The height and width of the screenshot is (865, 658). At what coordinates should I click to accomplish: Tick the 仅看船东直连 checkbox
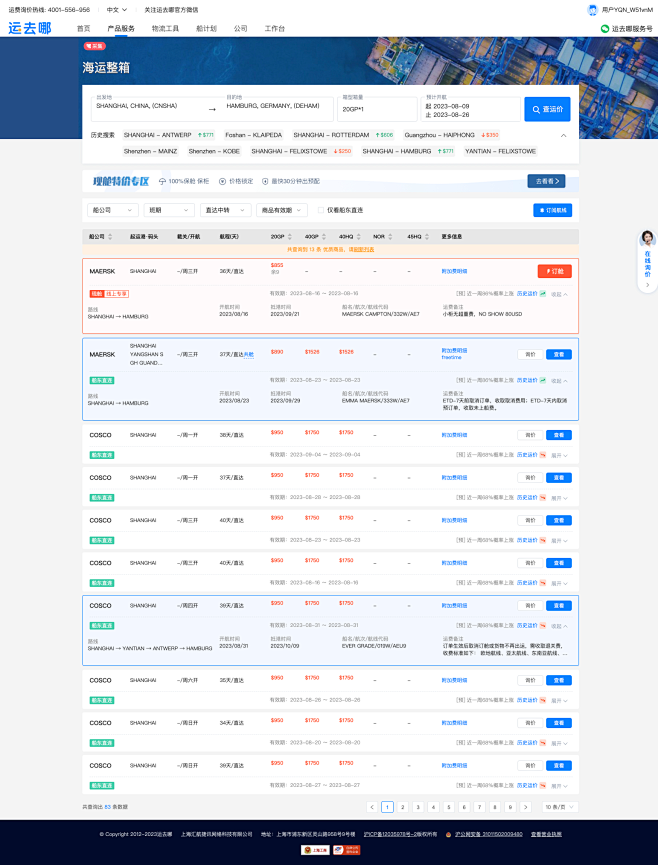(320, 210)
